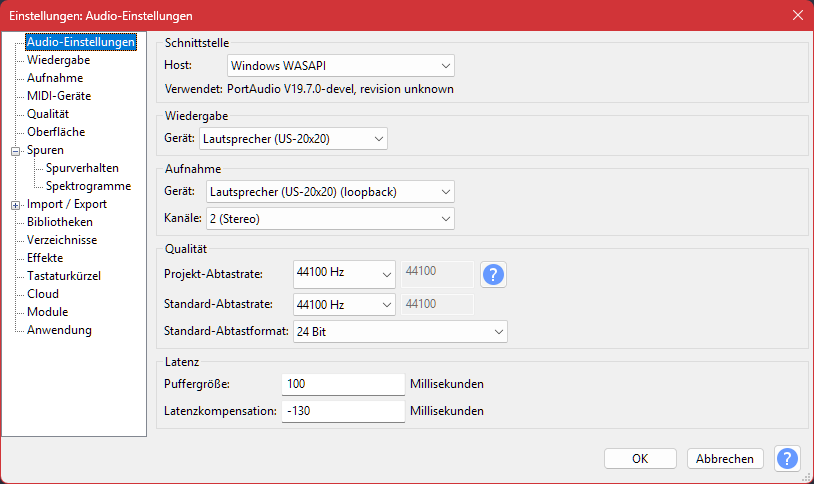Select Effekte in the category list
Image resolution: width=814 pixels, height=484 pixels.
(x=45, y=258)
